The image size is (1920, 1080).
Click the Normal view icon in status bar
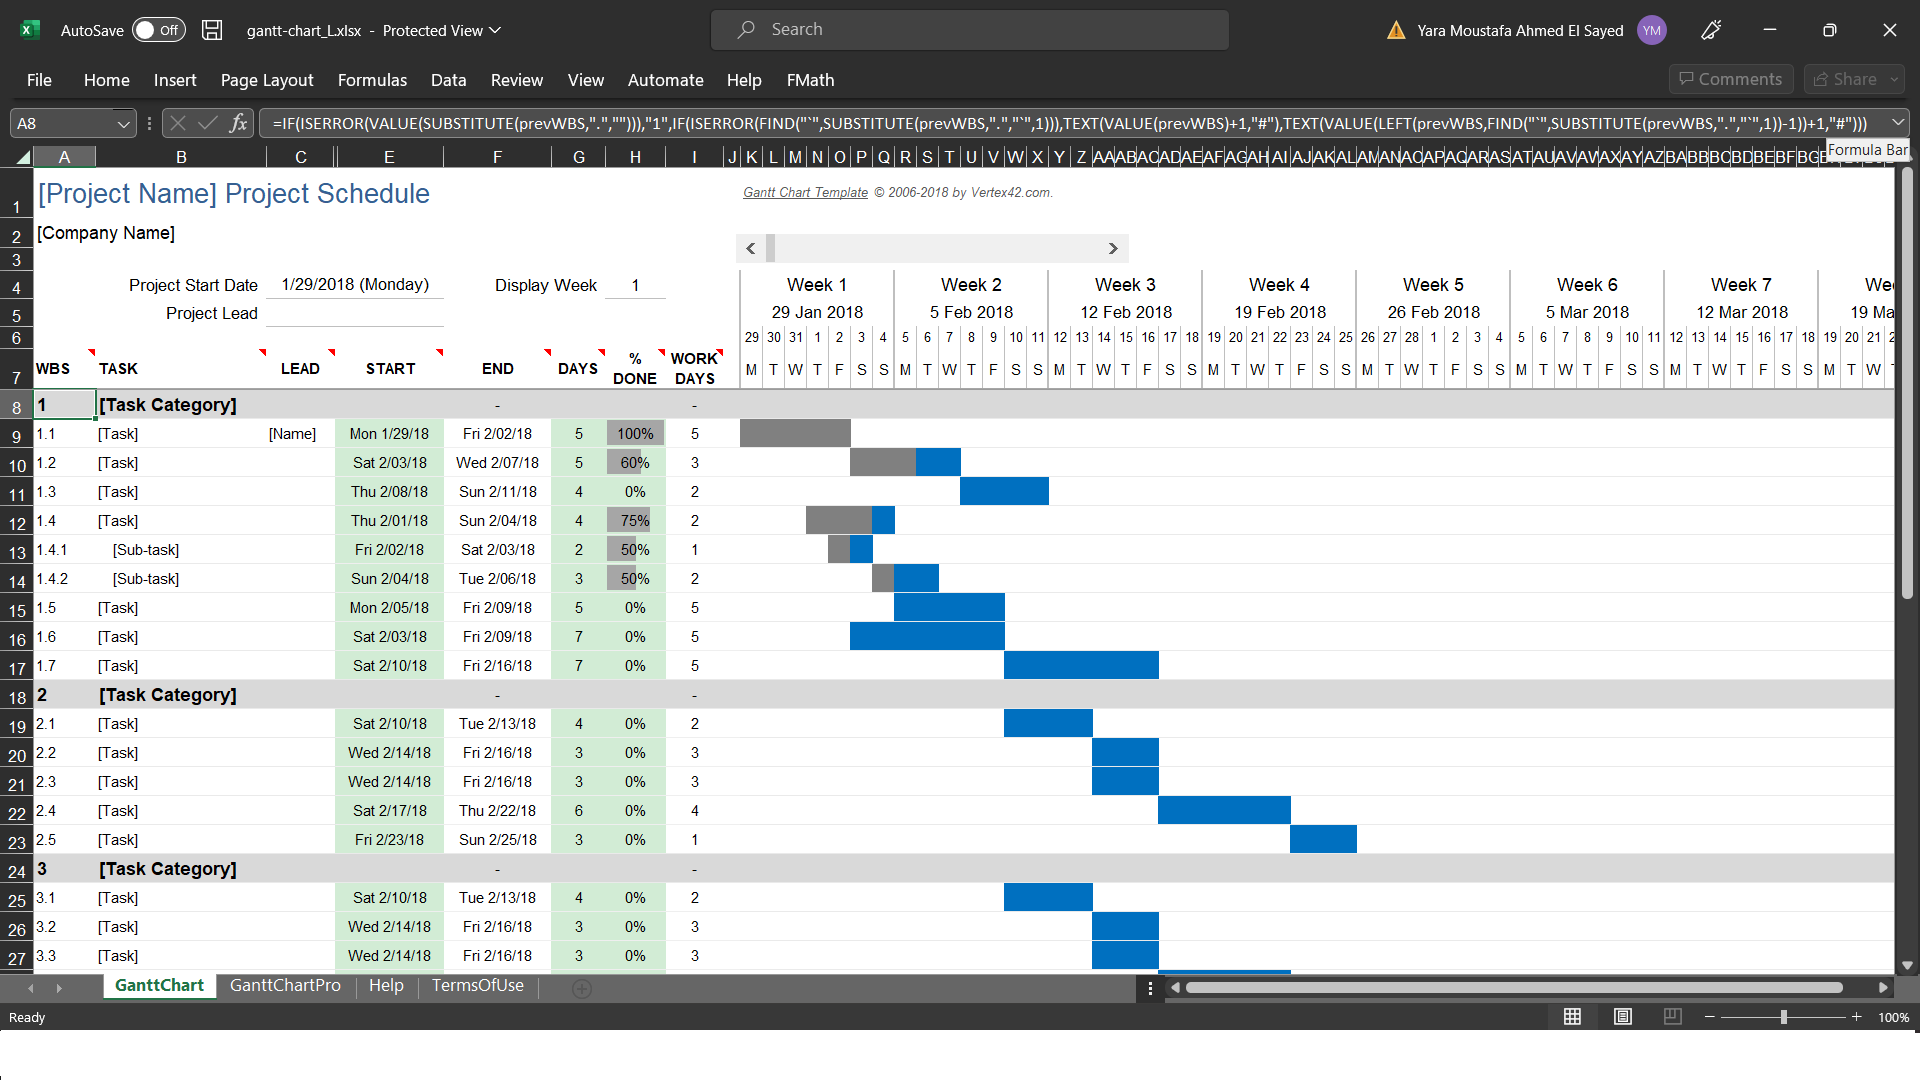point(1572,1017)
